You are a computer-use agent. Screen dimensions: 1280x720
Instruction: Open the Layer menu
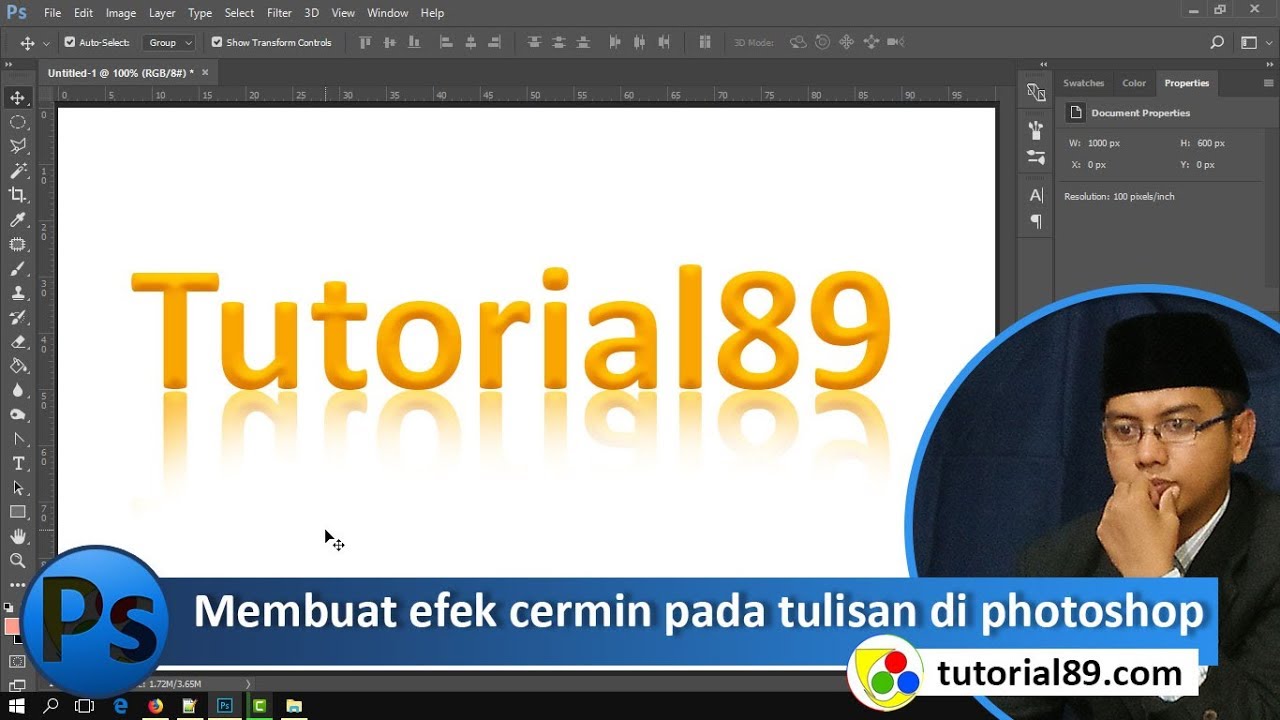(162, 13)
